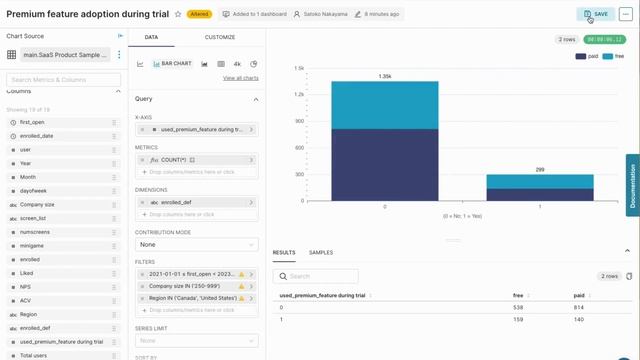Click the first_open column item

(x=63, y=122)
